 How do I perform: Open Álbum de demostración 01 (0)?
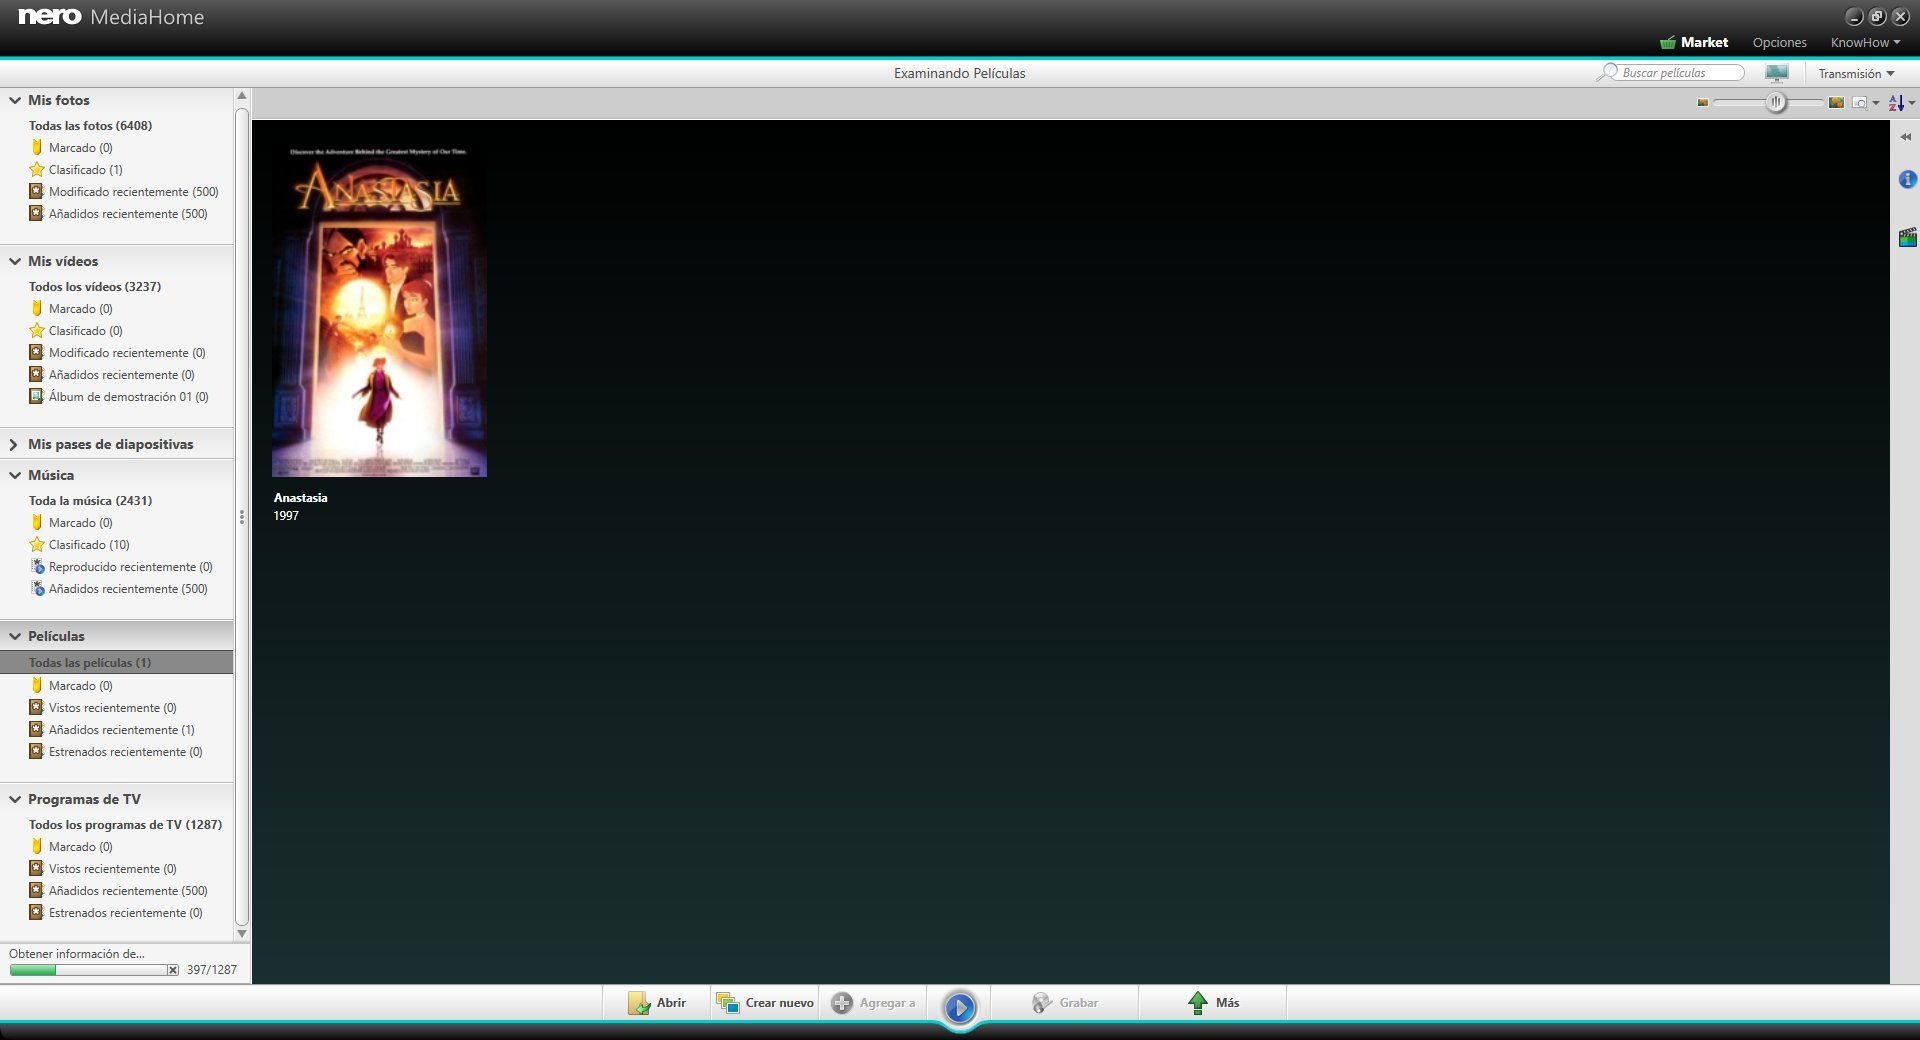(x=119, y=397)
